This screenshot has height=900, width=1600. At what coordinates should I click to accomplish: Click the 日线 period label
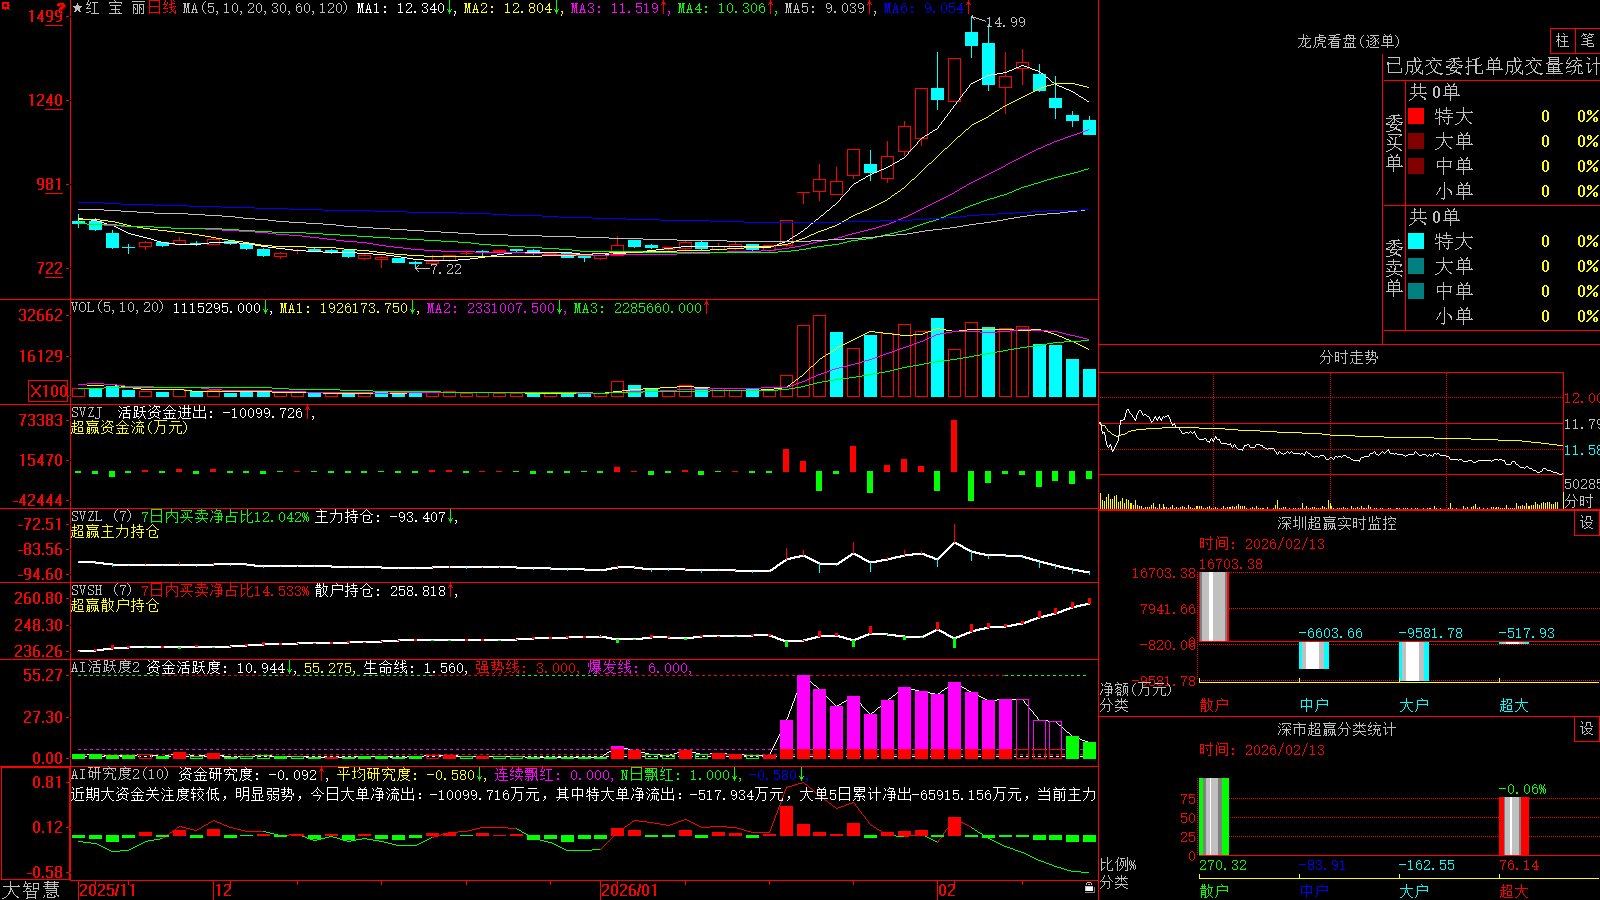coord(162,8)
